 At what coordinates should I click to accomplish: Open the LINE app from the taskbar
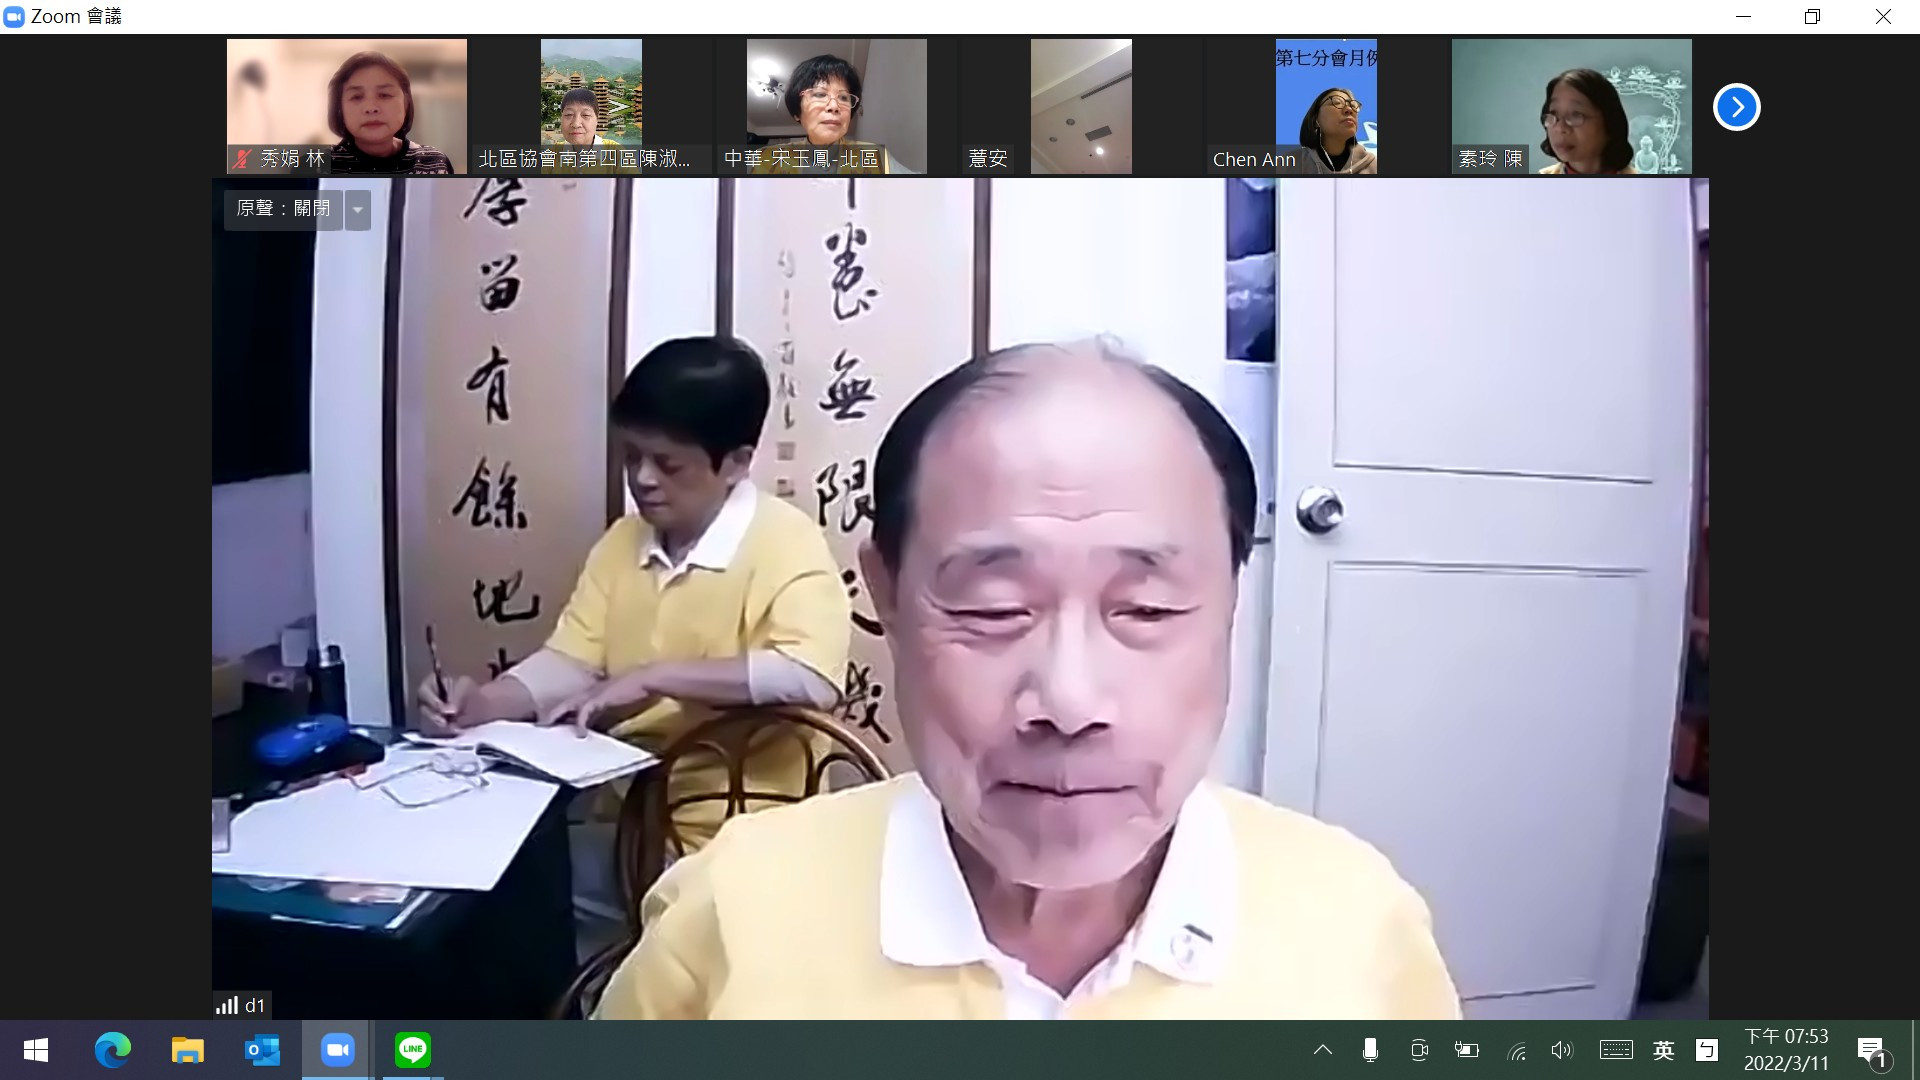pyautogui.click(x=412, y=1050)
